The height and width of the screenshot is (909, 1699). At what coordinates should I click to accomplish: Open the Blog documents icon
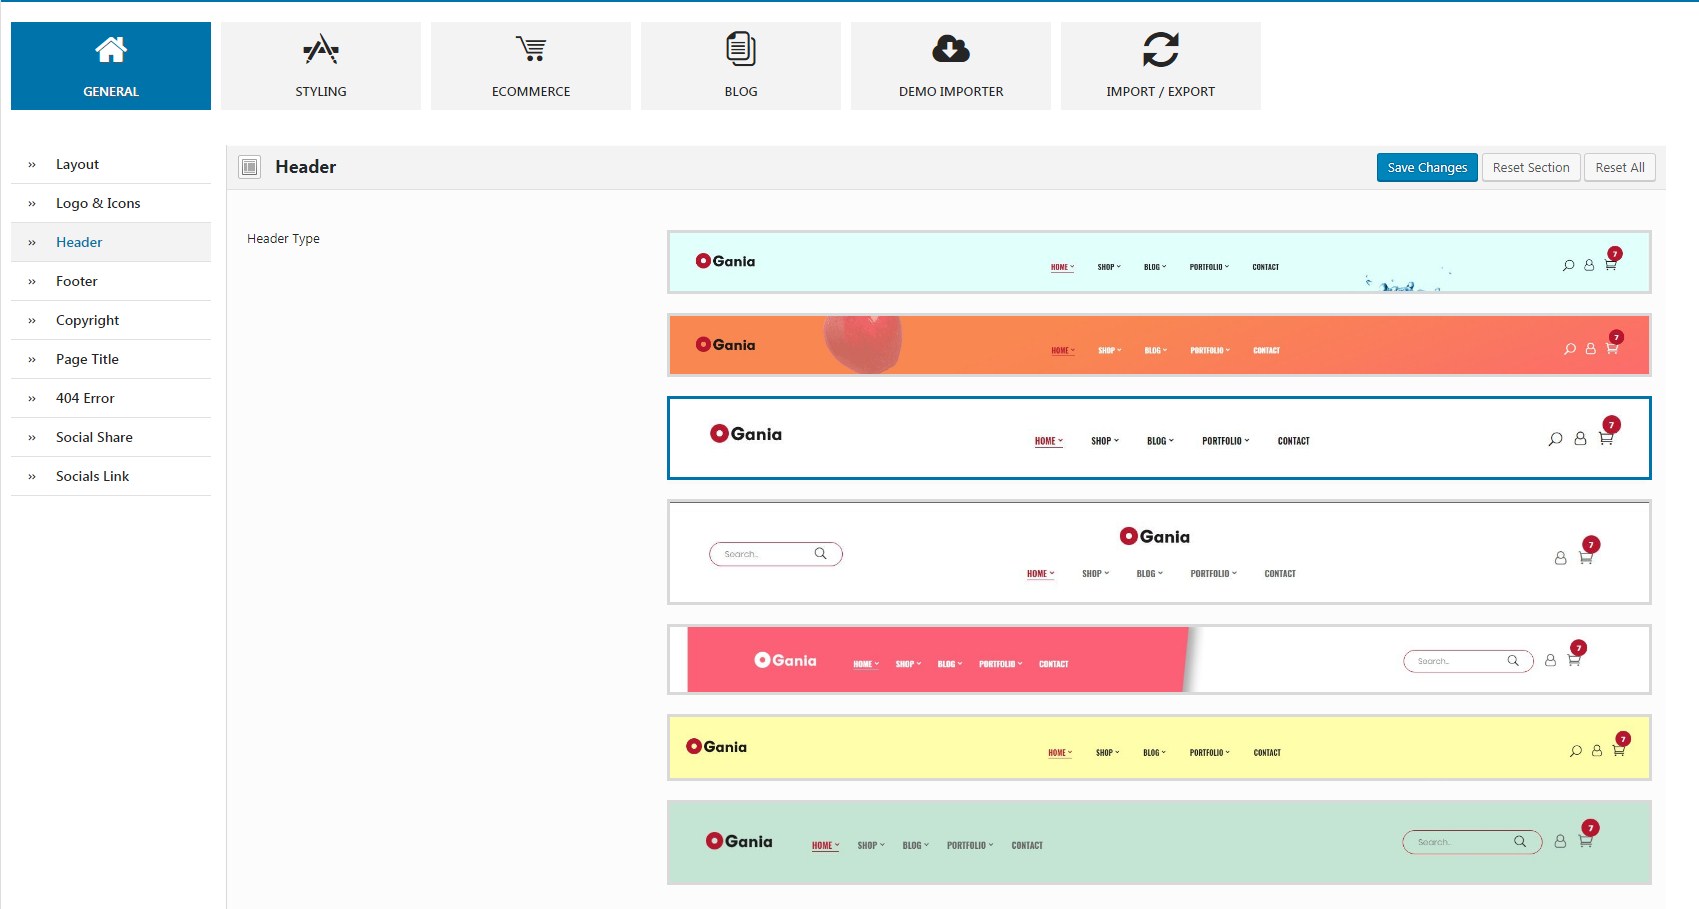pos(741,49)
